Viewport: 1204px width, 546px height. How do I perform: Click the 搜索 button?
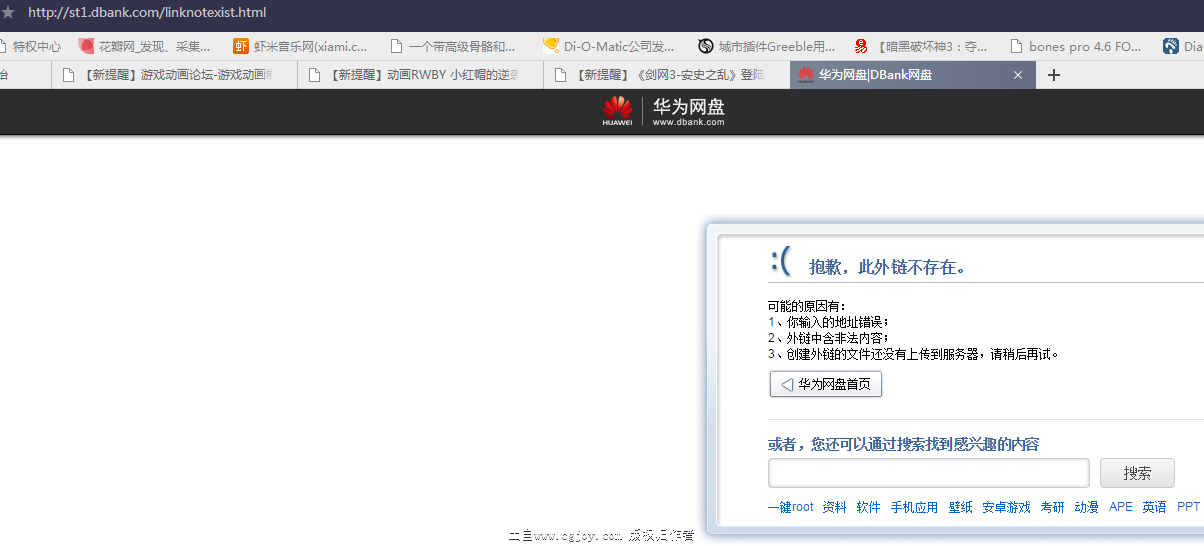point(1137,473)
